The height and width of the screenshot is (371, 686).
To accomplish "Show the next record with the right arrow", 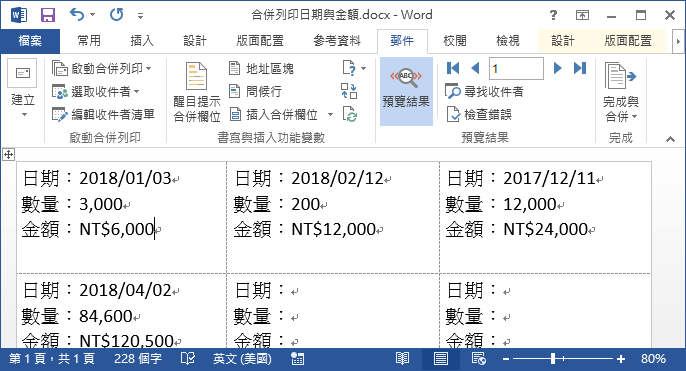I will [x=557, y=68].
